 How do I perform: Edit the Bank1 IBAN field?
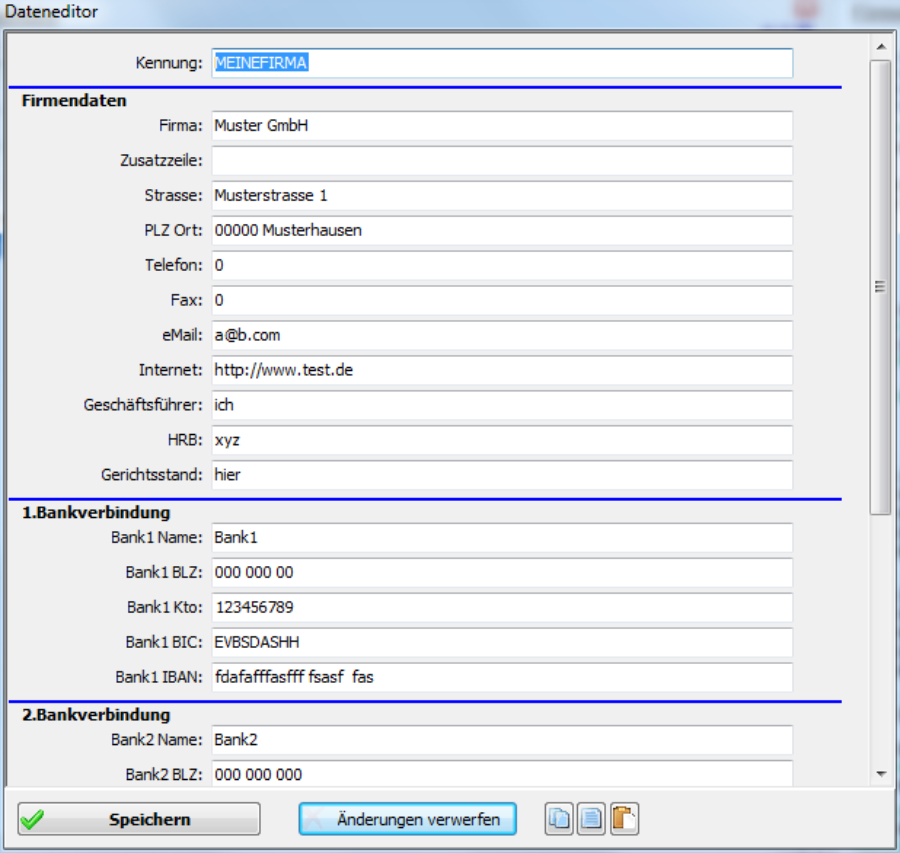pos(502,677)
